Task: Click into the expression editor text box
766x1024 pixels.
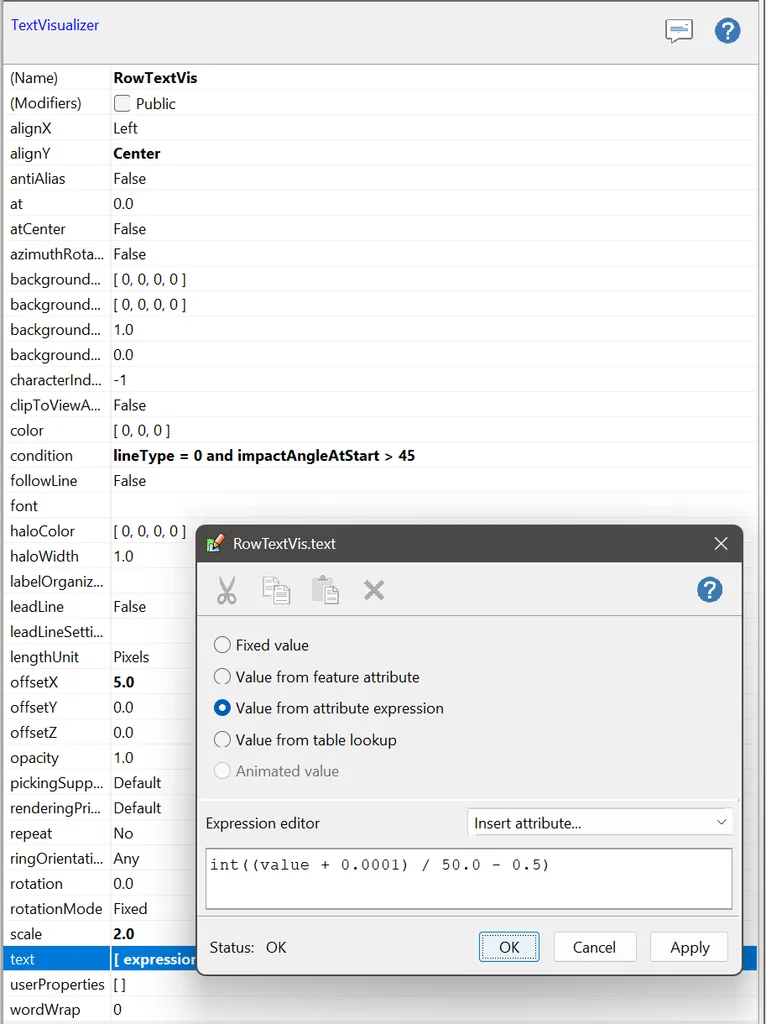Action: point(469,878)
